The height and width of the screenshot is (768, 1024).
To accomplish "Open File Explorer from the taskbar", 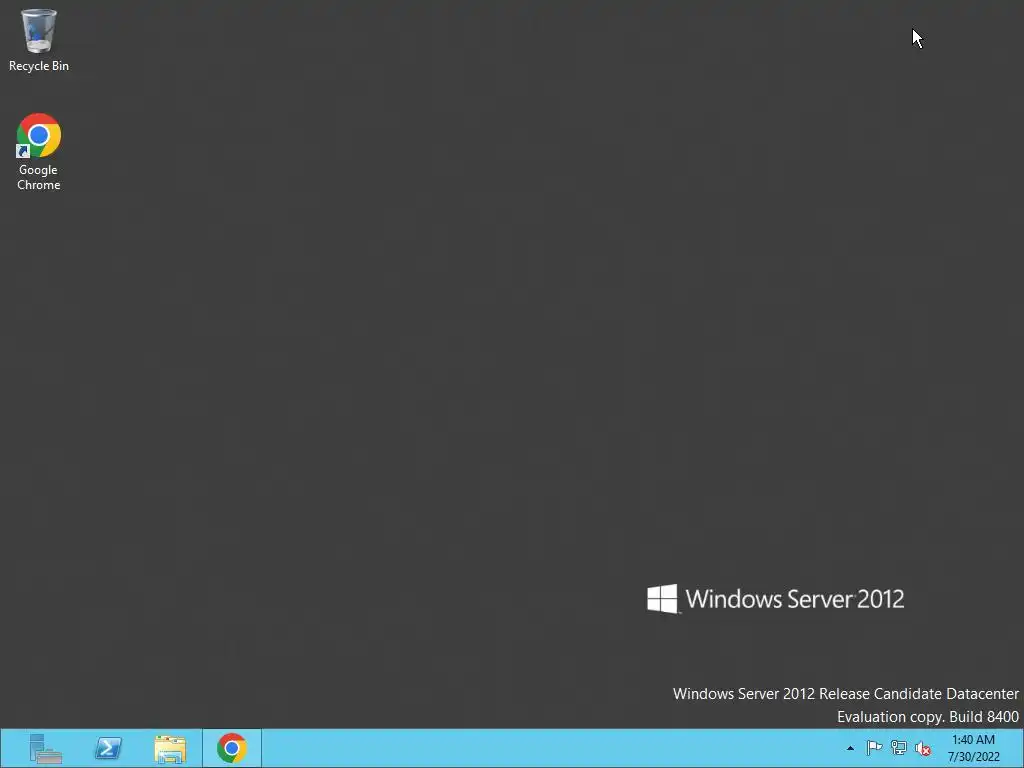I will (170, 748).
